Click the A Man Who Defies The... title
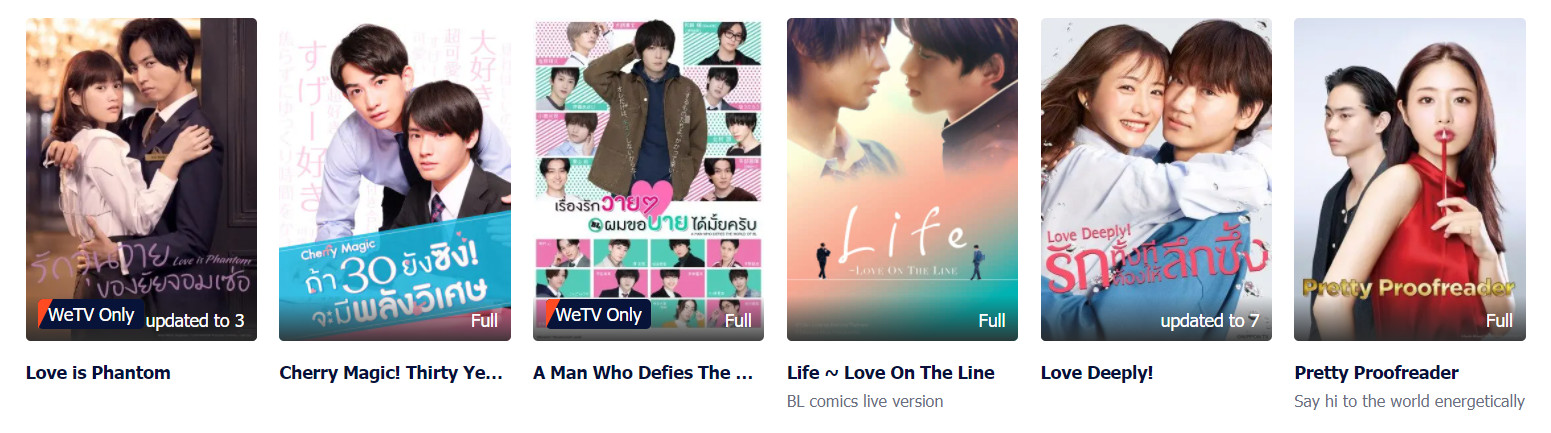This screenshot has width=1551, height=433. click(643, 373)
